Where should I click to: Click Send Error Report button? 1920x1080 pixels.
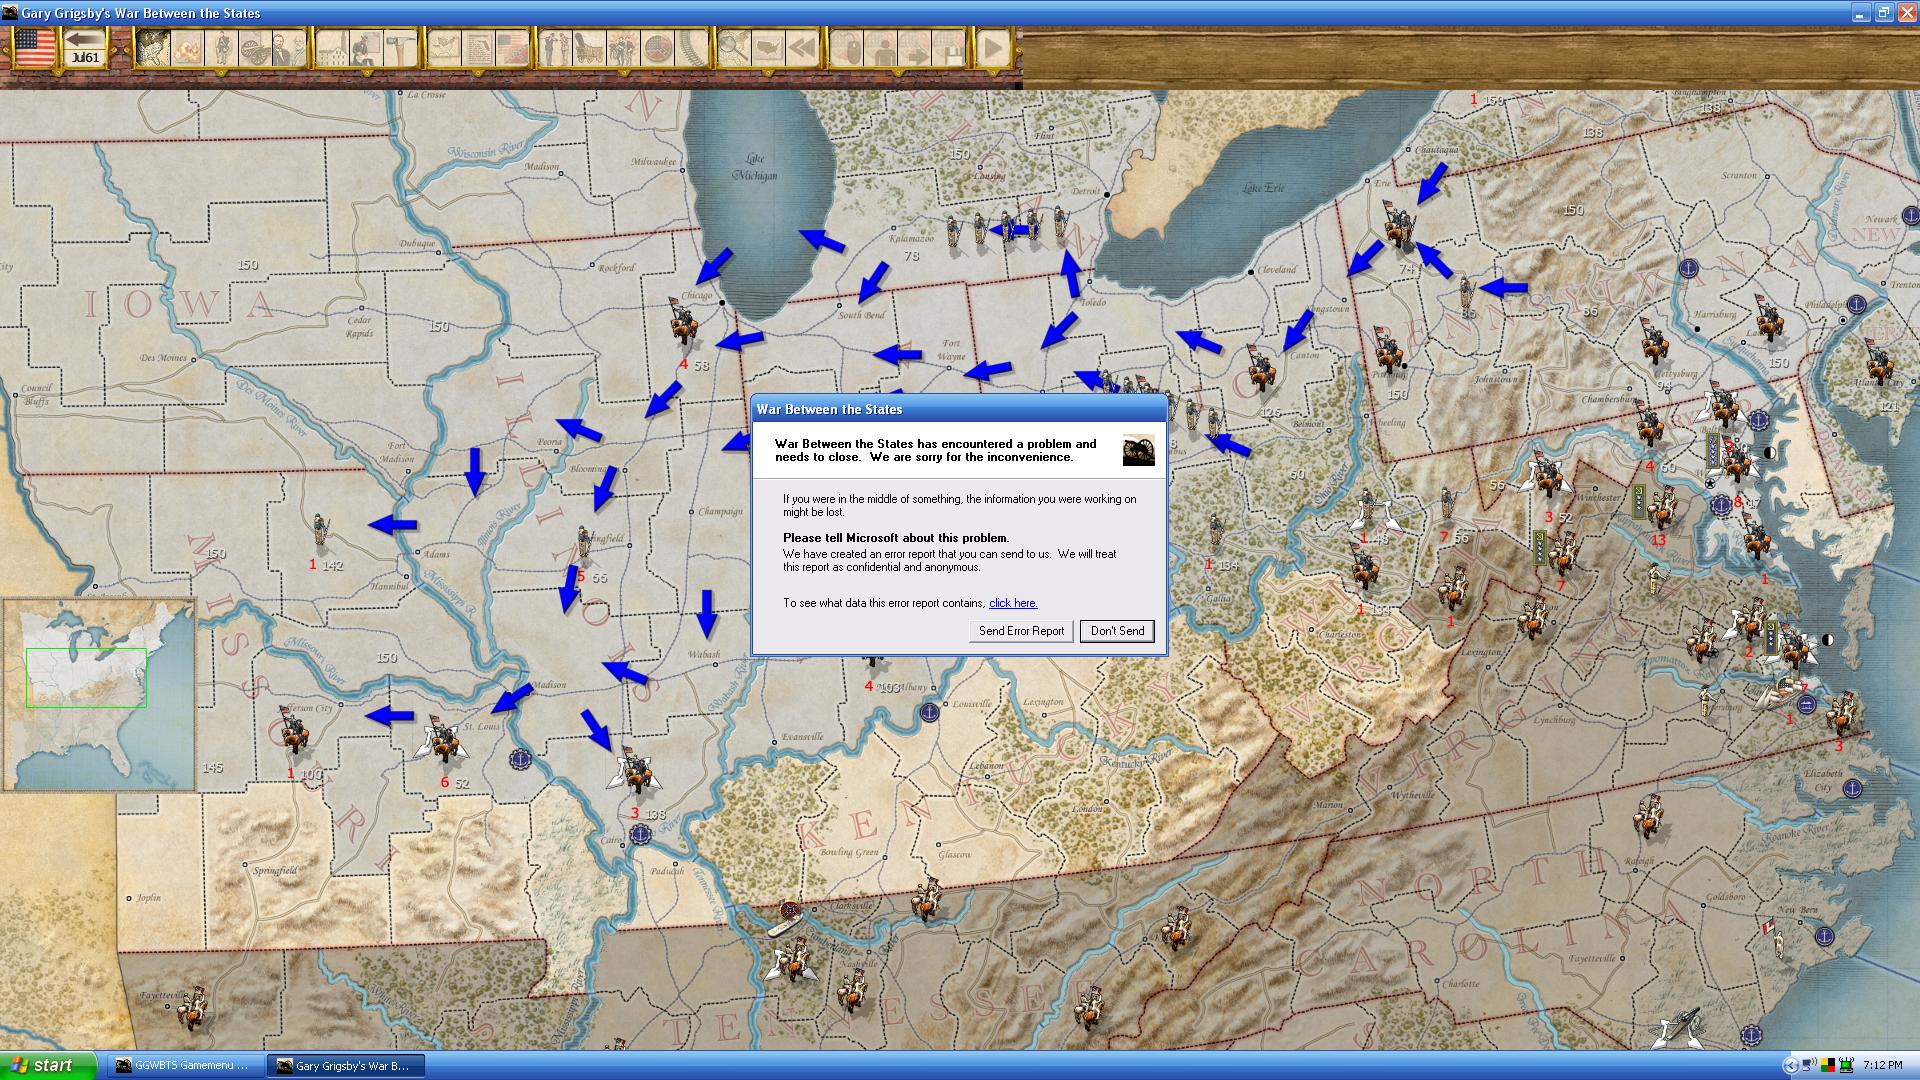1021,631
